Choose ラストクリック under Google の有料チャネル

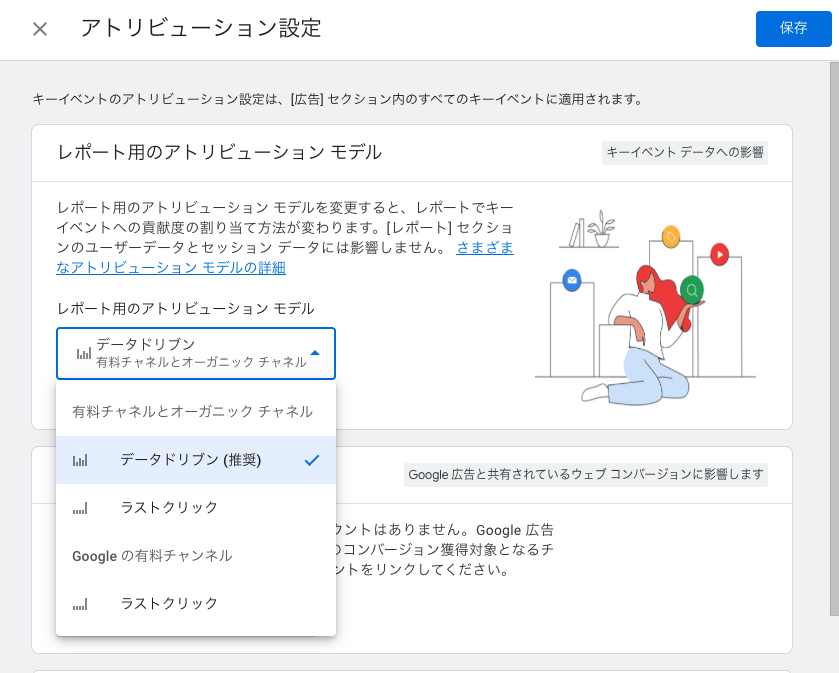click(x=169, y=604)
